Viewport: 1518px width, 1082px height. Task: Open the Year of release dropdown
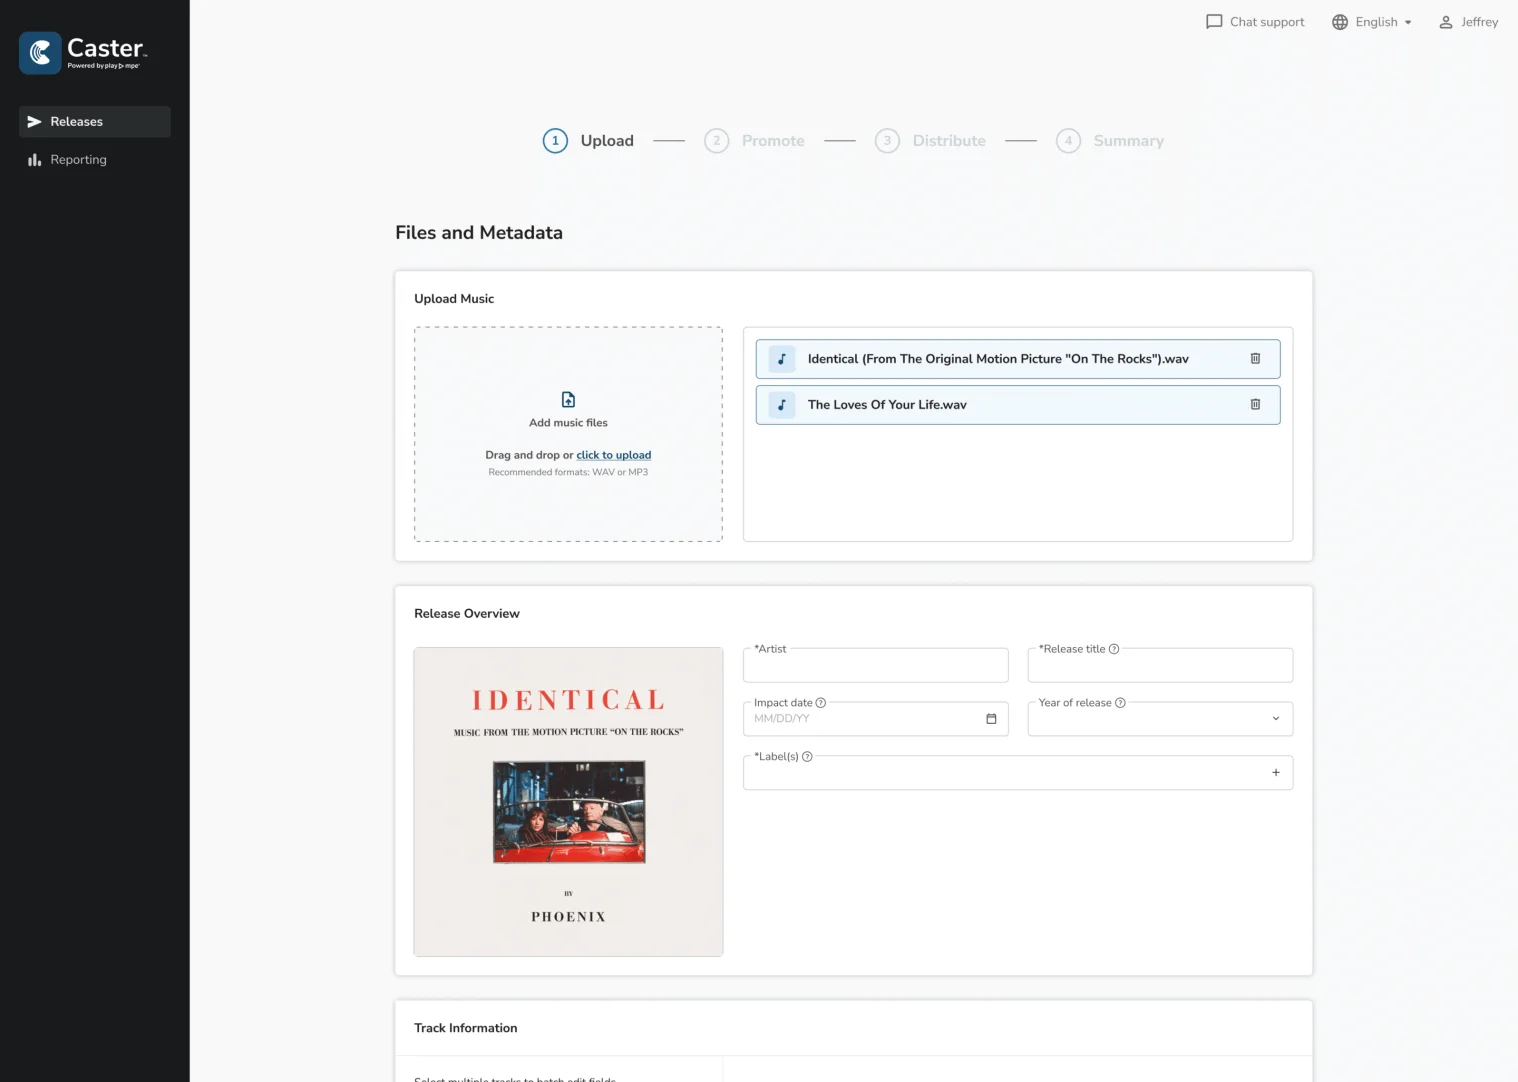tap(1275, 718)
